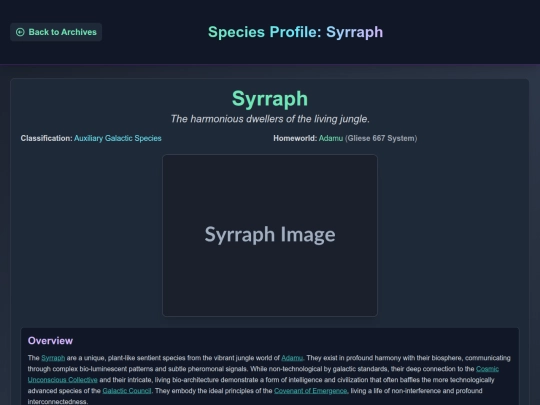
Task: Click the 'Homeworld:' label
Action: [295, 138]
